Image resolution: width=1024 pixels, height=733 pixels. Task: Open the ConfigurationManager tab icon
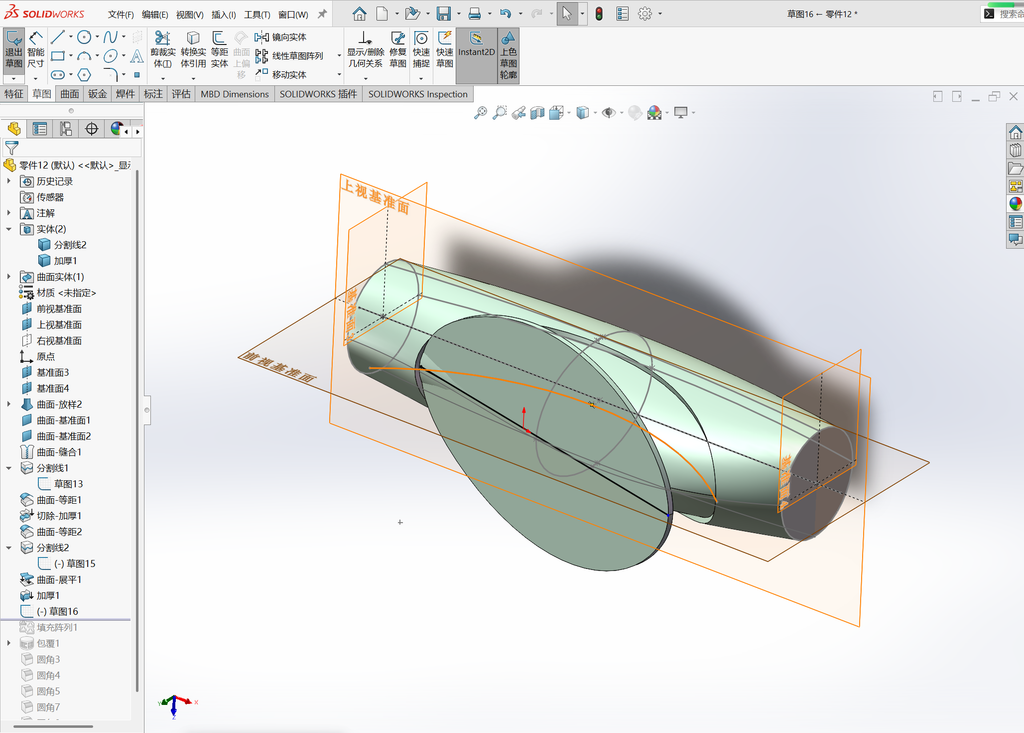tap(66, 129)
